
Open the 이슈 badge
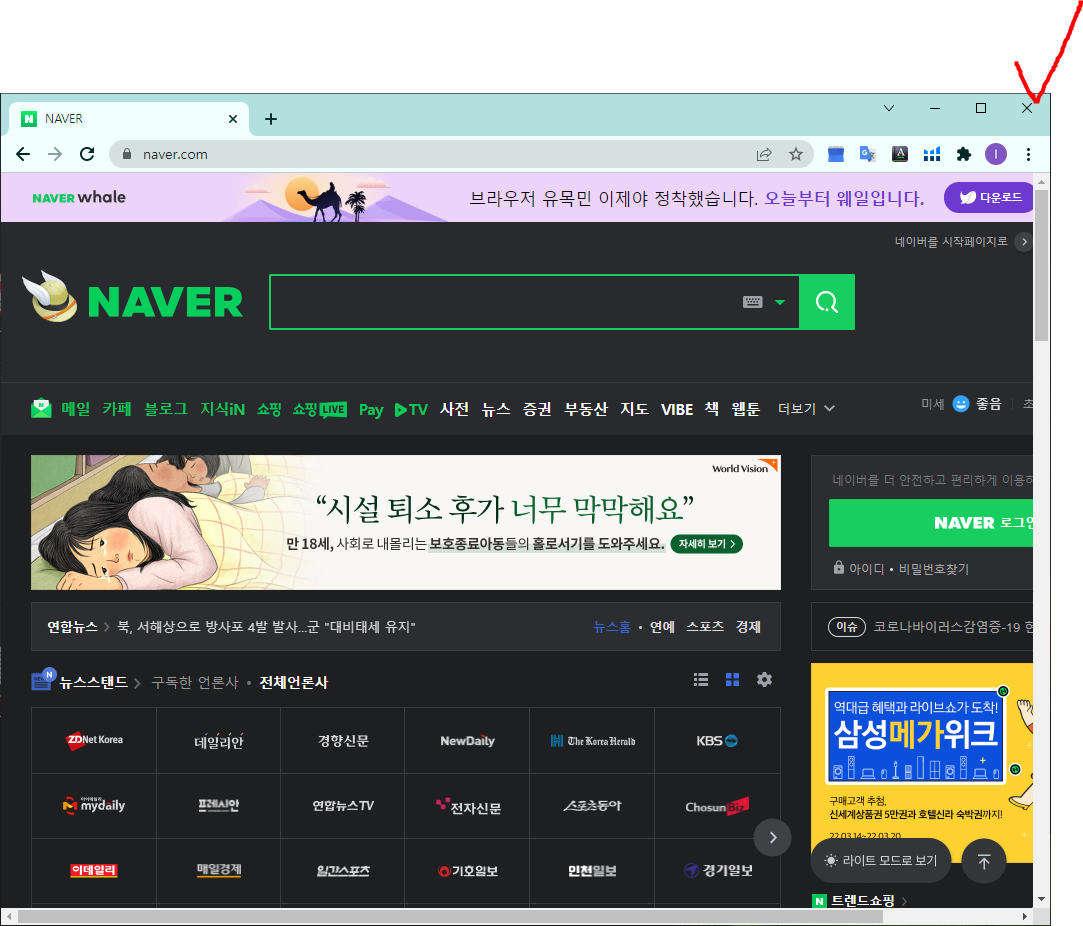click(x=847, y=627)
